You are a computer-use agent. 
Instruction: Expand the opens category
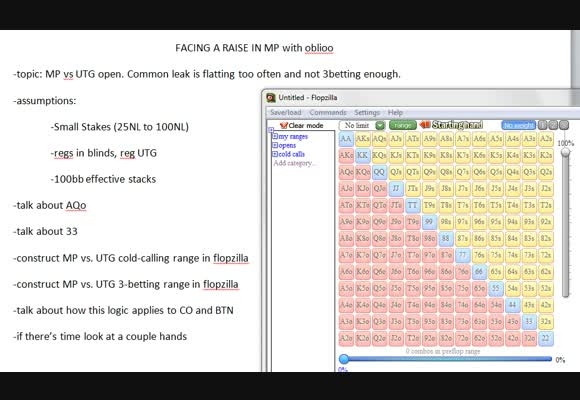click(x=275, y=145)
